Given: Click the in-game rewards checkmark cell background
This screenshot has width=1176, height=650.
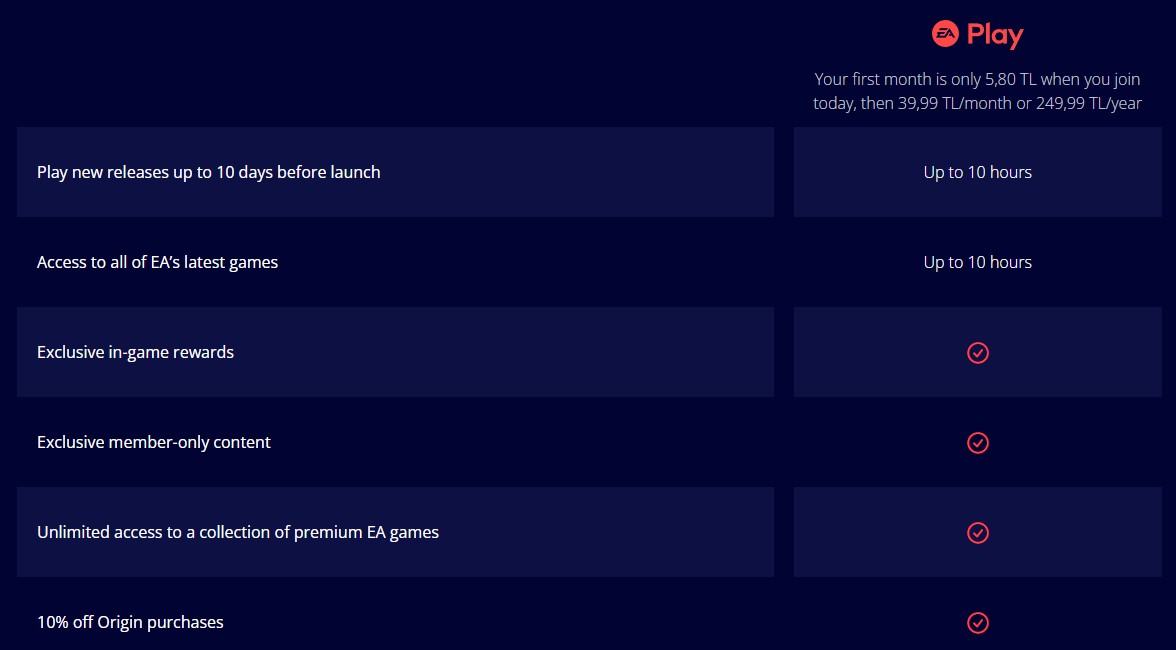Looking at the screenshot, I should coord(977,352).
